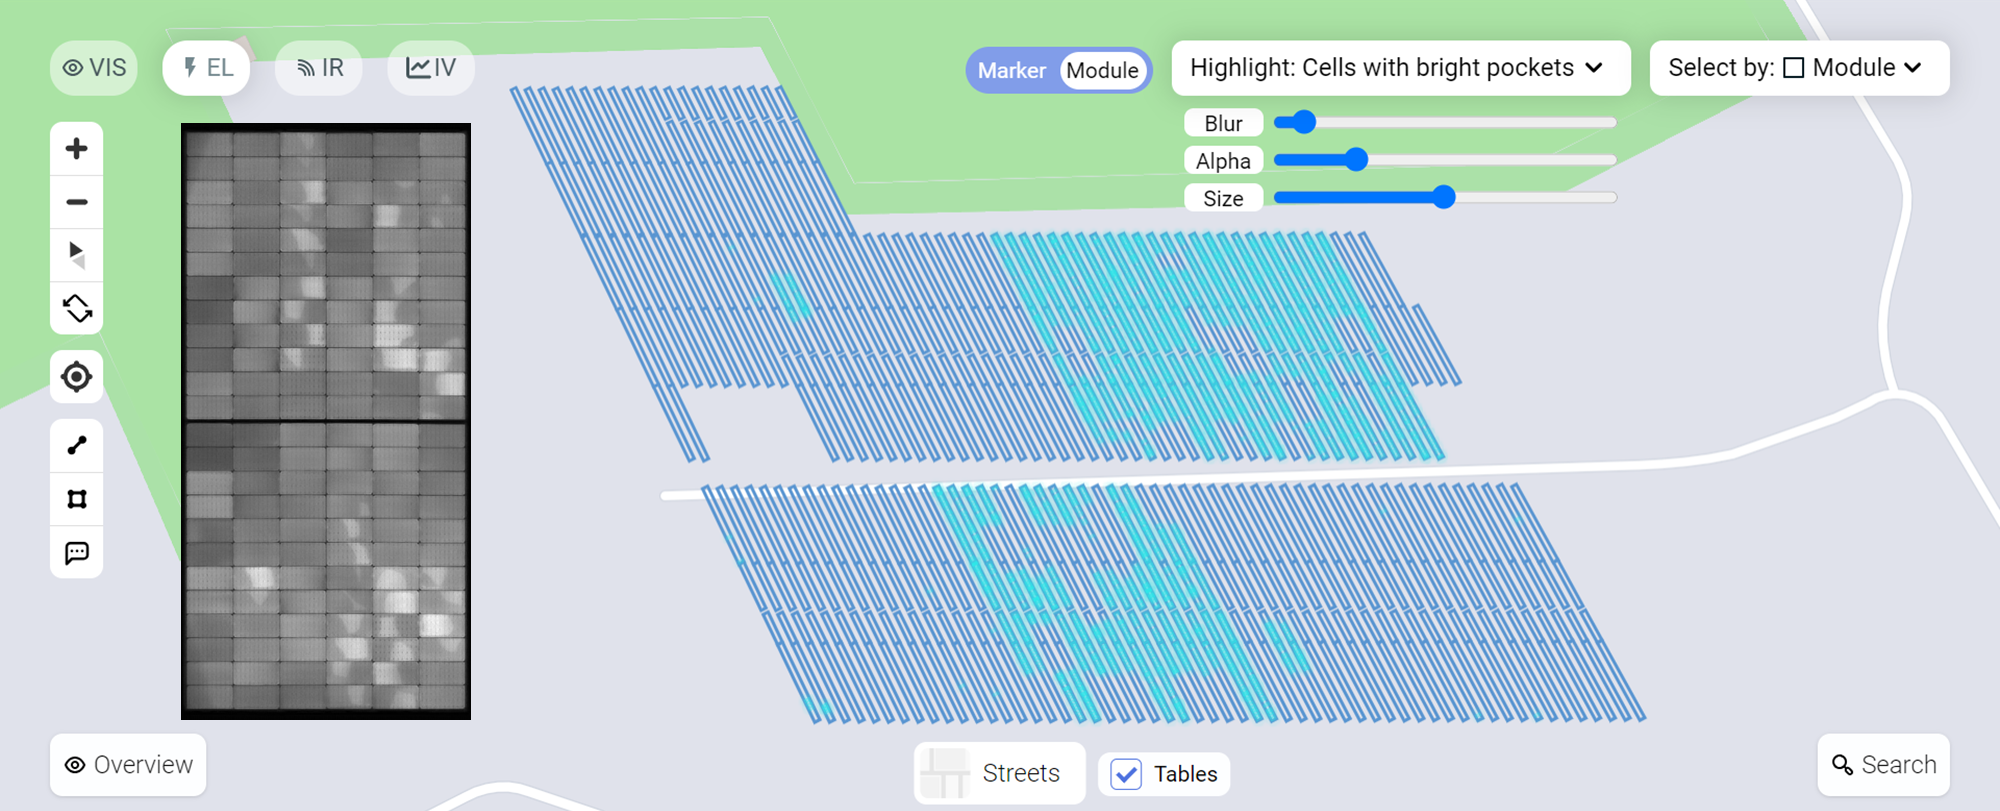Image resolution: width=2000 pixels, height=811 pixels.
Task: Select the polygon area drawing tool
Action: coord(77,499)
